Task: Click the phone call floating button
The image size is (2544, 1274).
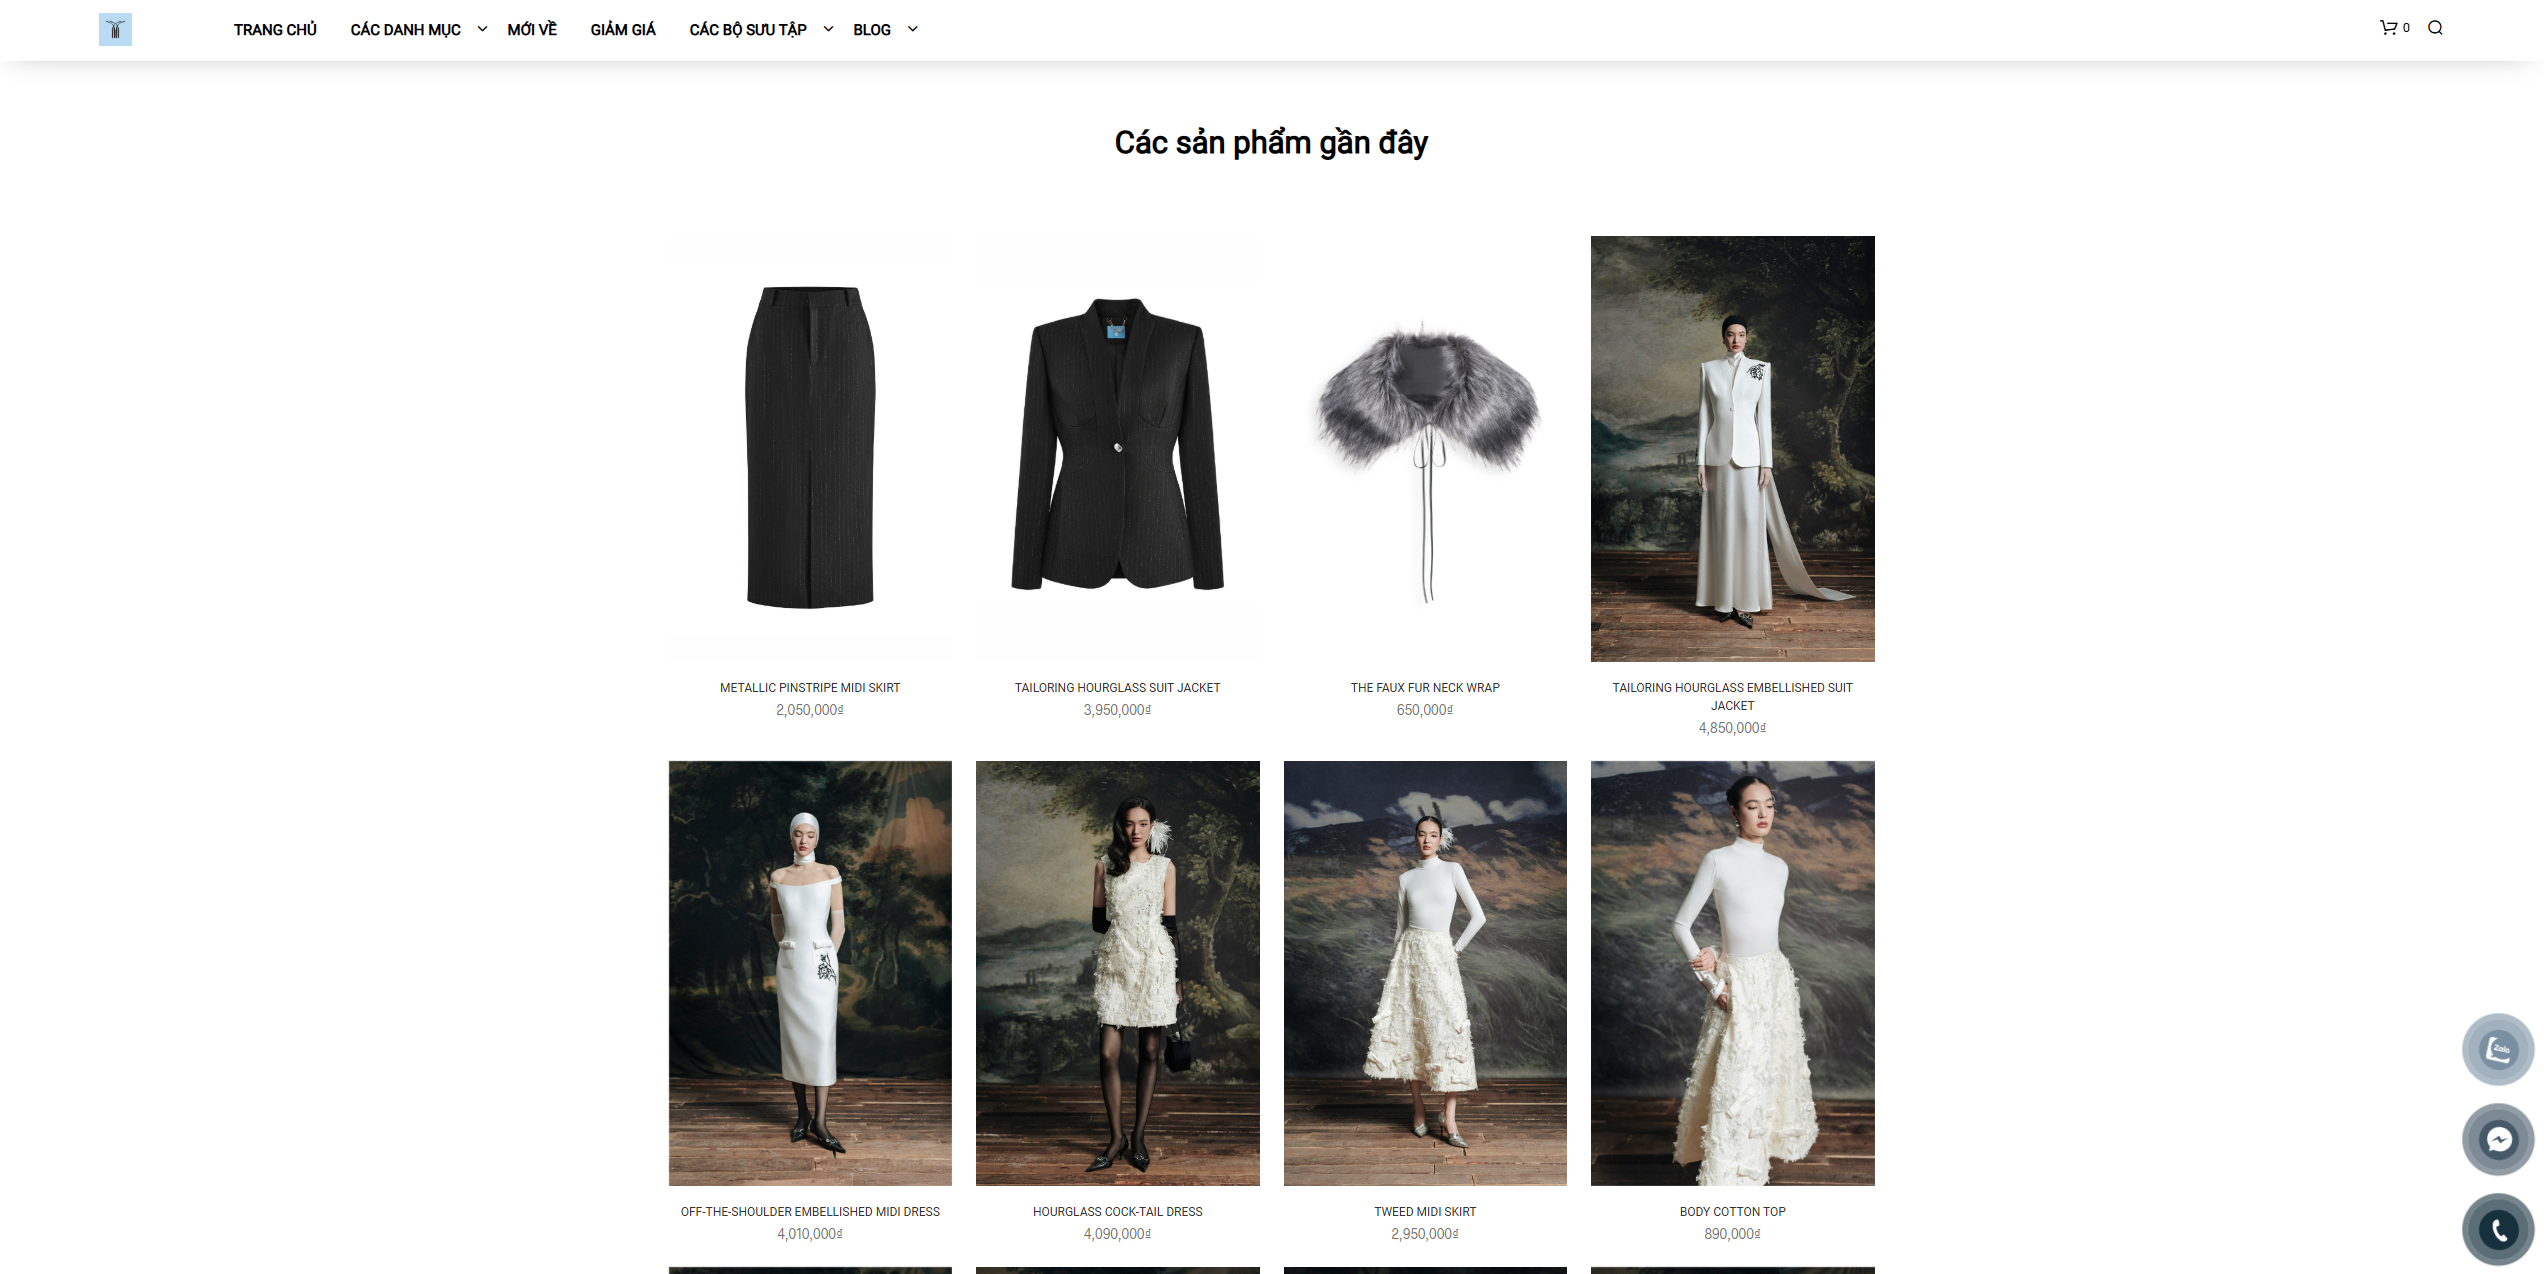Action: click(2498, 1229)
